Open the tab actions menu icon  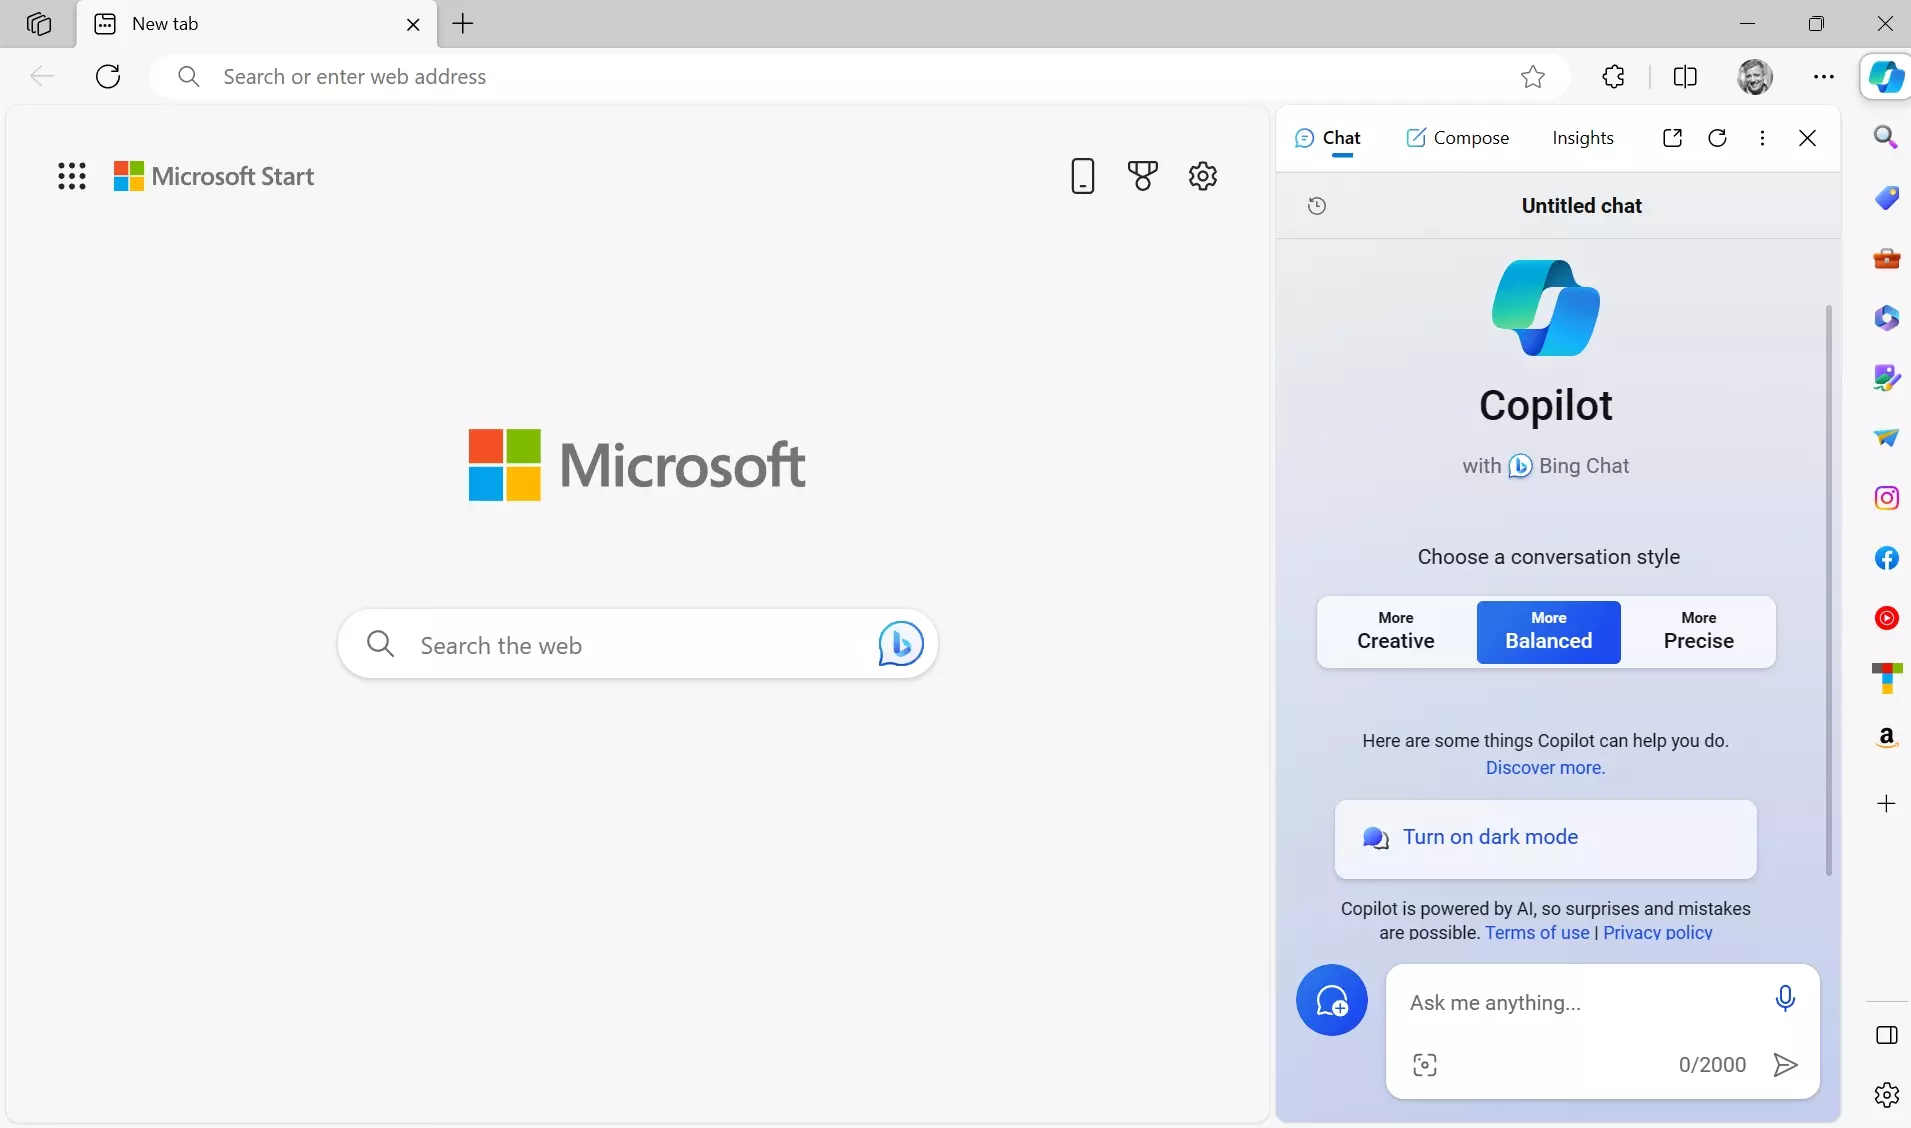point(39,24)
